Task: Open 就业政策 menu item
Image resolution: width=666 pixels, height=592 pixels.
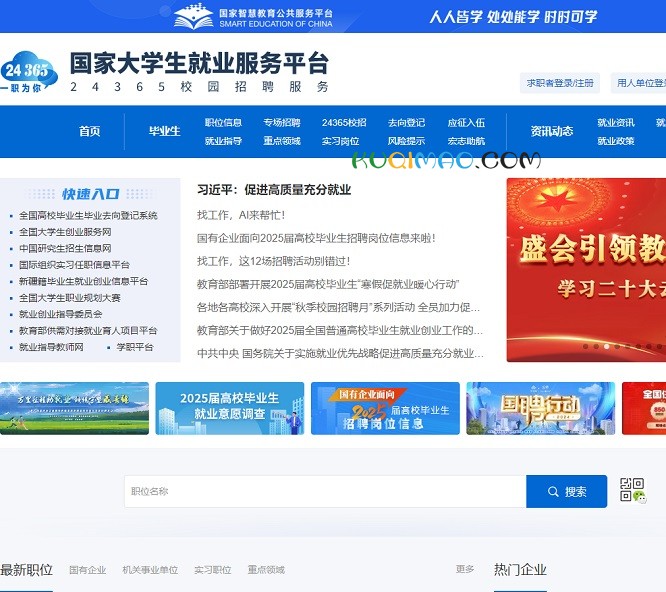Action: point(616,141)
